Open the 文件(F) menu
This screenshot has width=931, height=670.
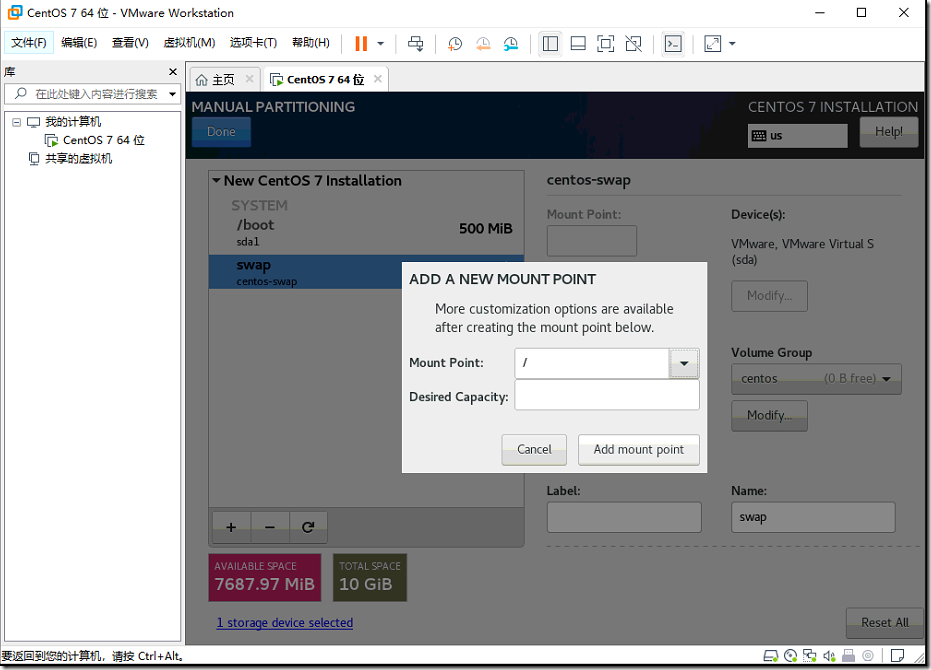click(x=28, y=42)
